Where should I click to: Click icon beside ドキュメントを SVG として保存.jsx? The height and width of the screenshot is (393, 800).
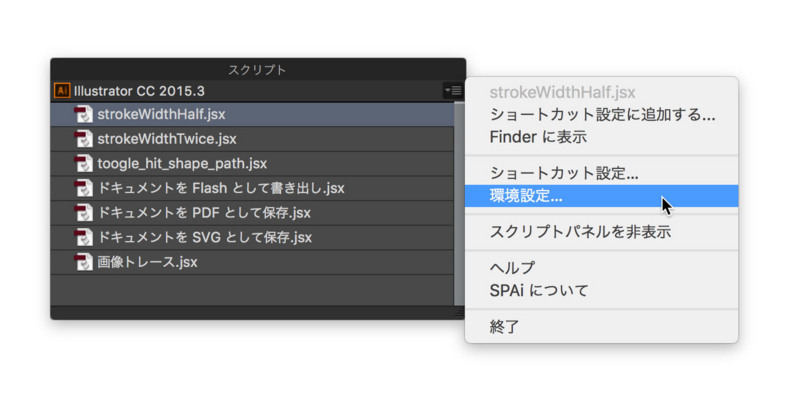[84, 237]
